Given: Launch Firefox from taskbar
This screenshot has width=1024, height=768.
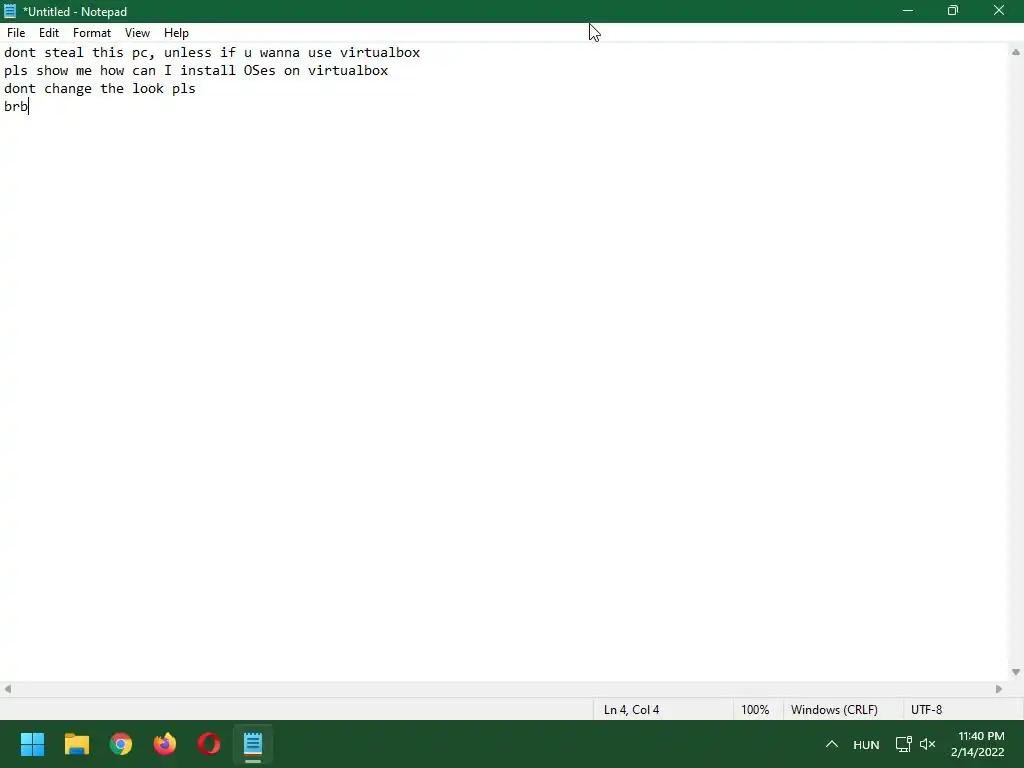Looking at the screenshot, I should click(x=165, y=744).
